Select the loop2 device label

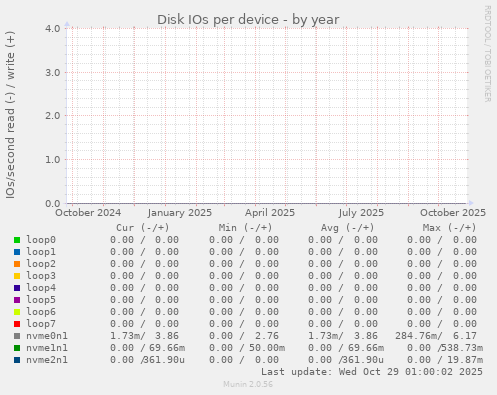click(41, 264)
